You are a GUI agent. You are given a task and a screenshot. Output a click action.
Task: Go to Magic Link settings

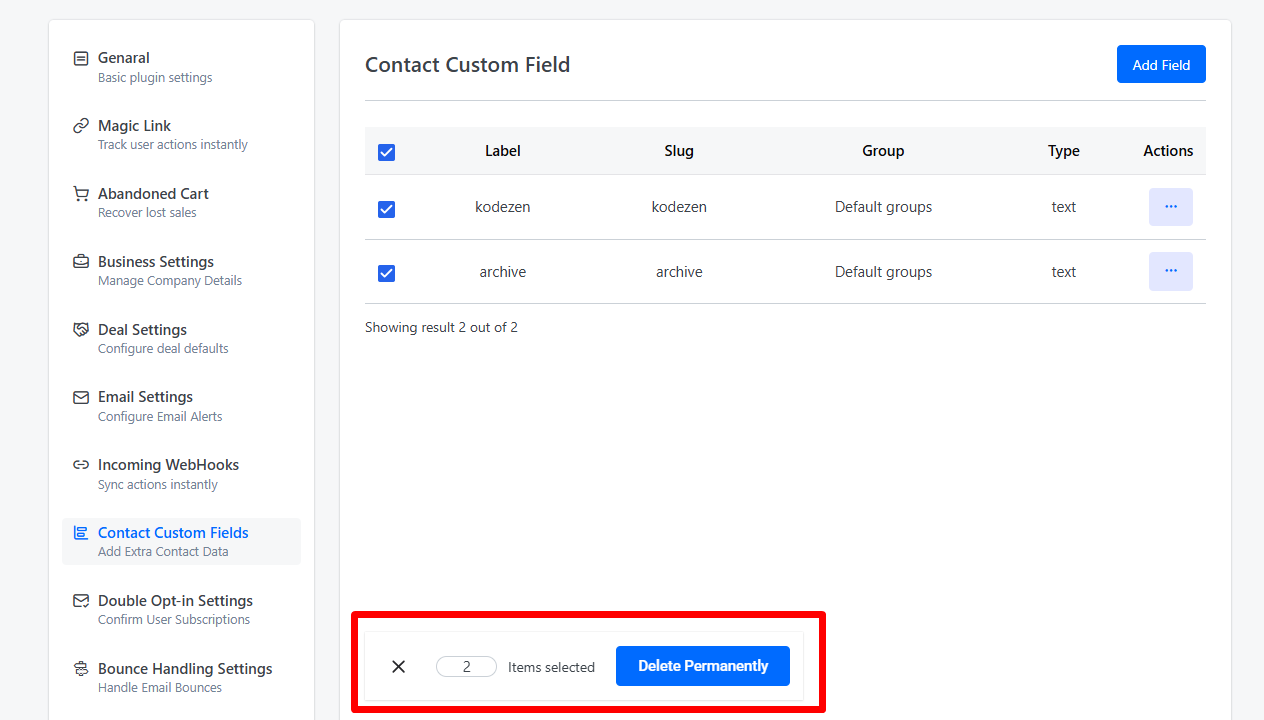click(x=181, y=135)
